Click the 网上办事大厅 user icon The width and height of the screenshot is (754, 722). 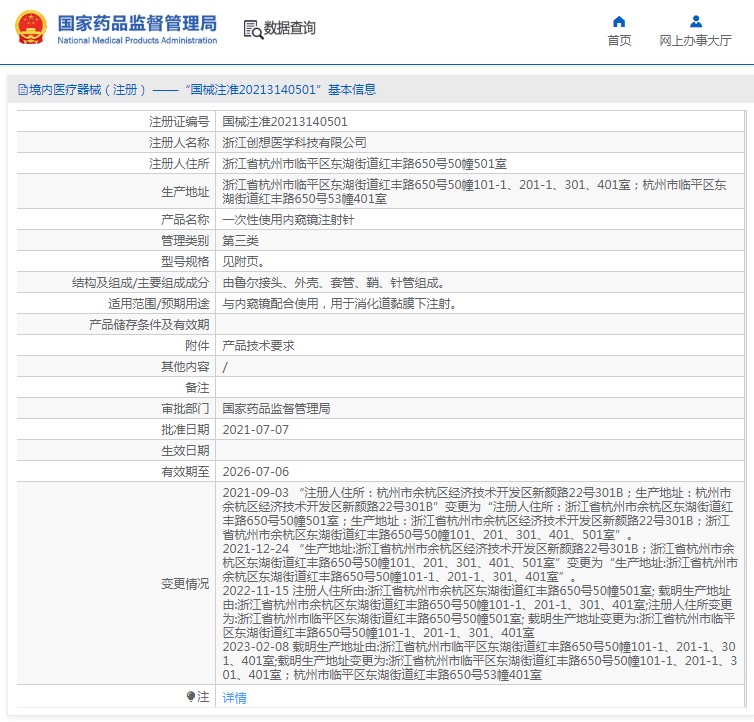tap(695, 22)
